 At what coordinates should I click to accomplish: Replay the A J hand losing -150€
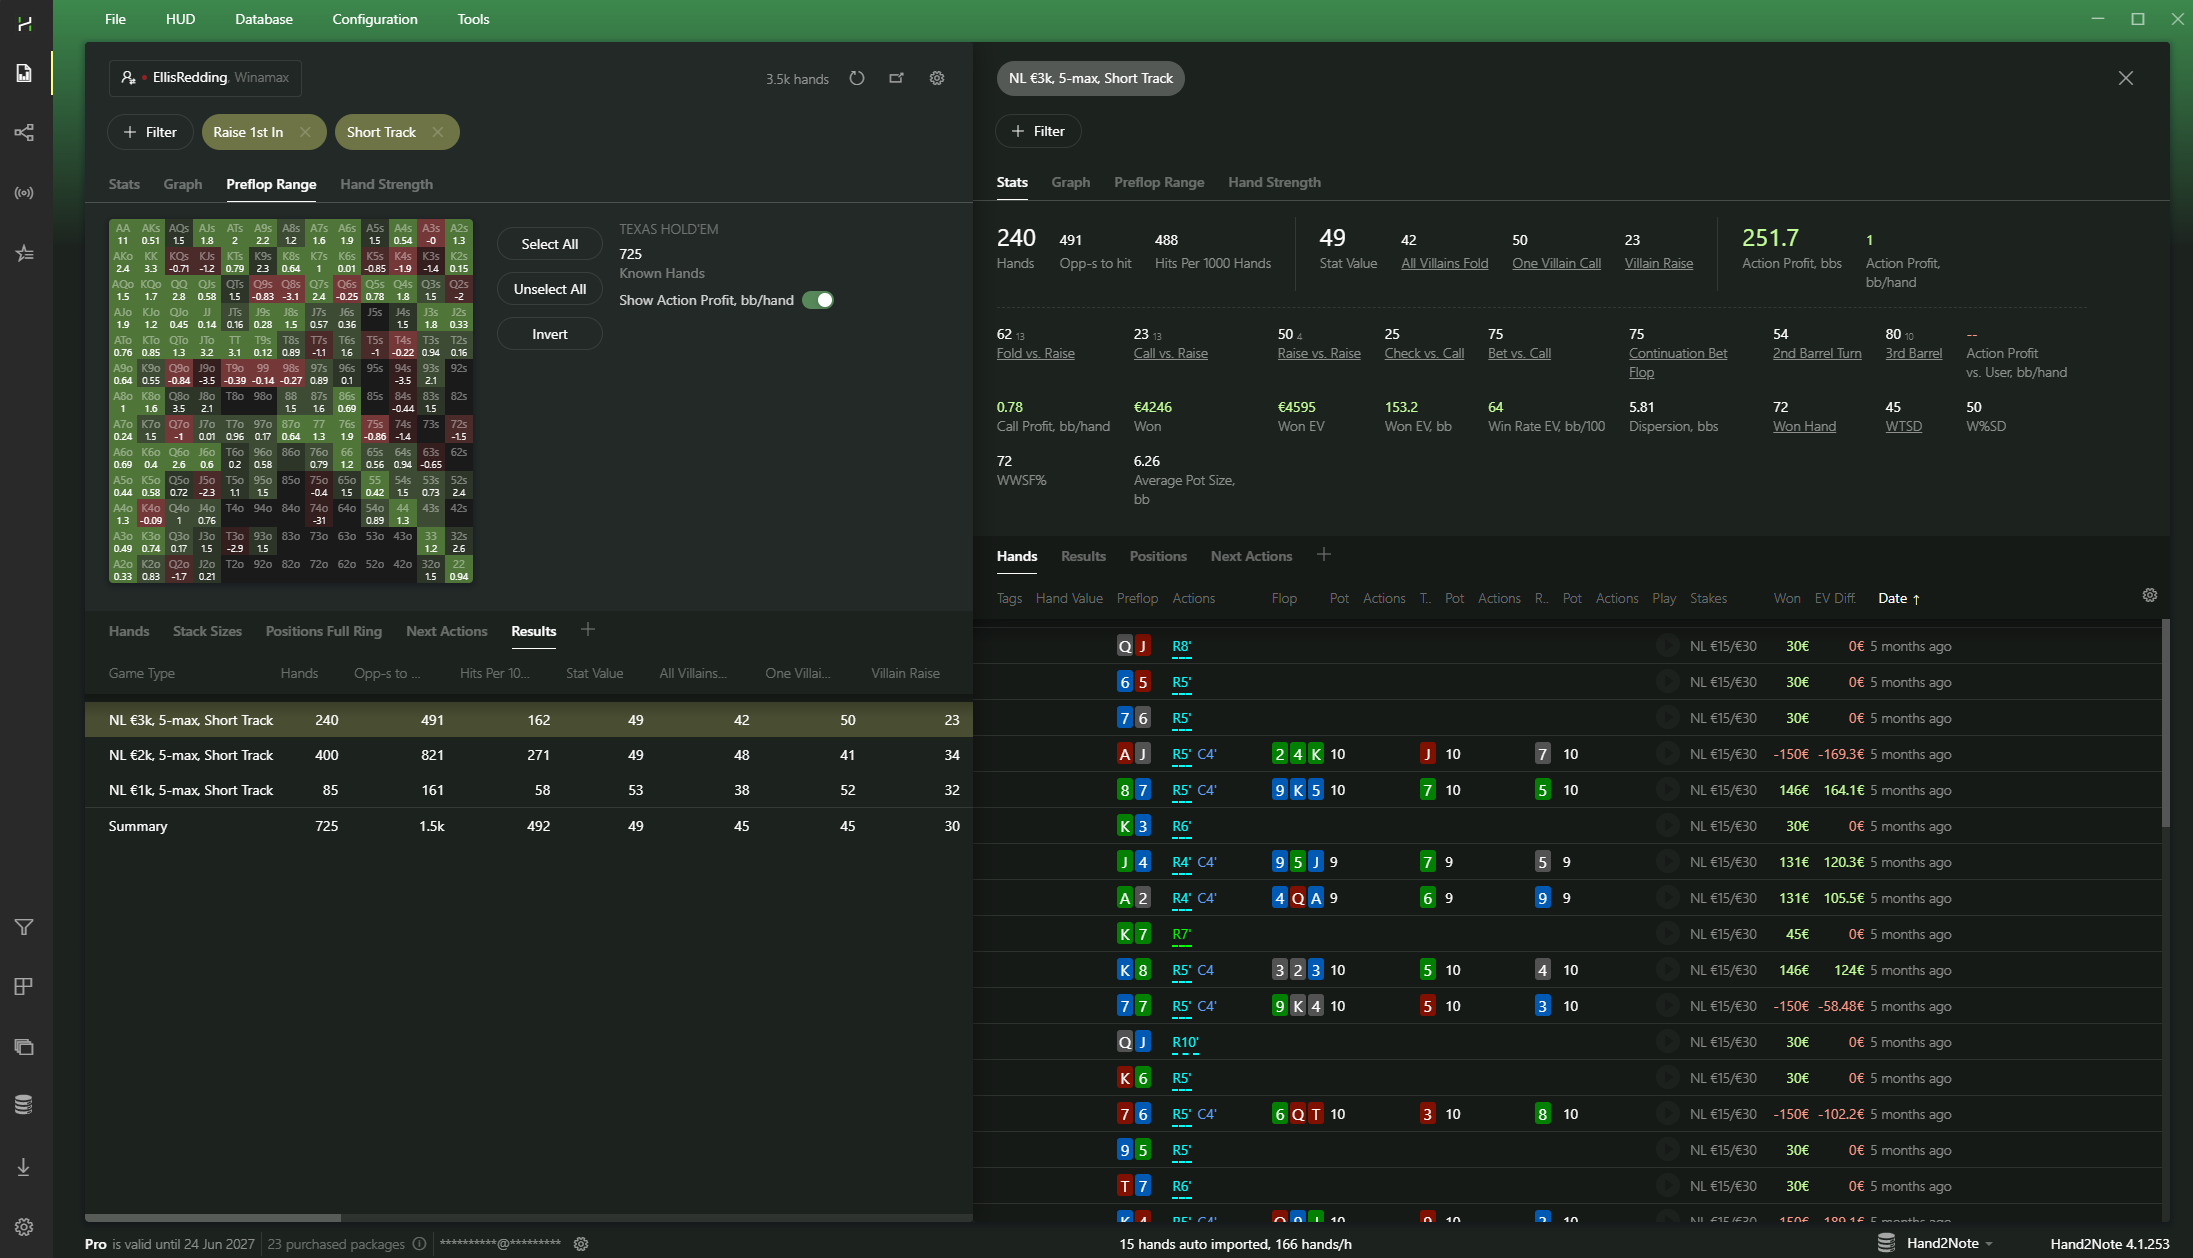click(1667, 754)
